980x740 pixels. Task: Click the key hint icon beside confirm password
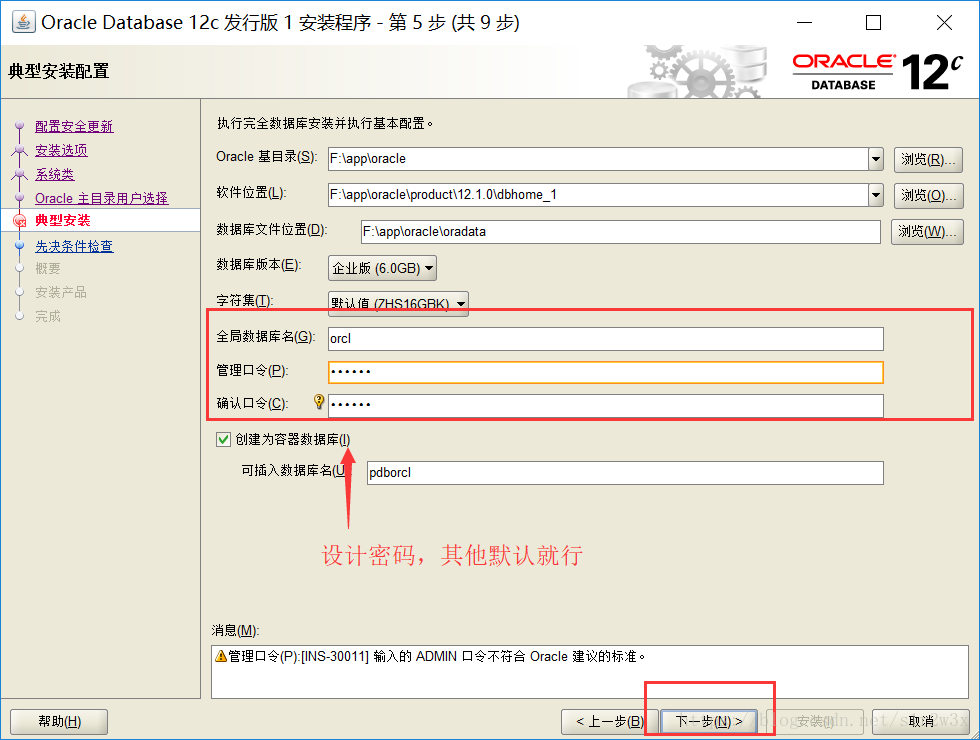pos(319,401)
